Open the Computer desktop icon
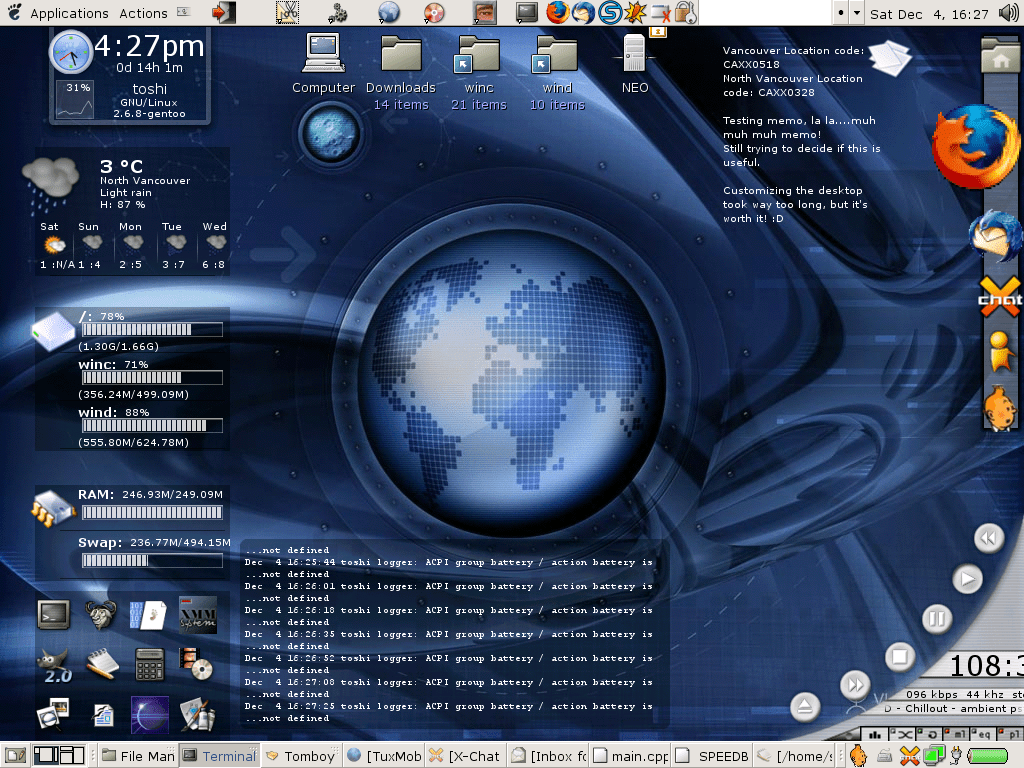 pyautogui.click(x=323, y=64)
